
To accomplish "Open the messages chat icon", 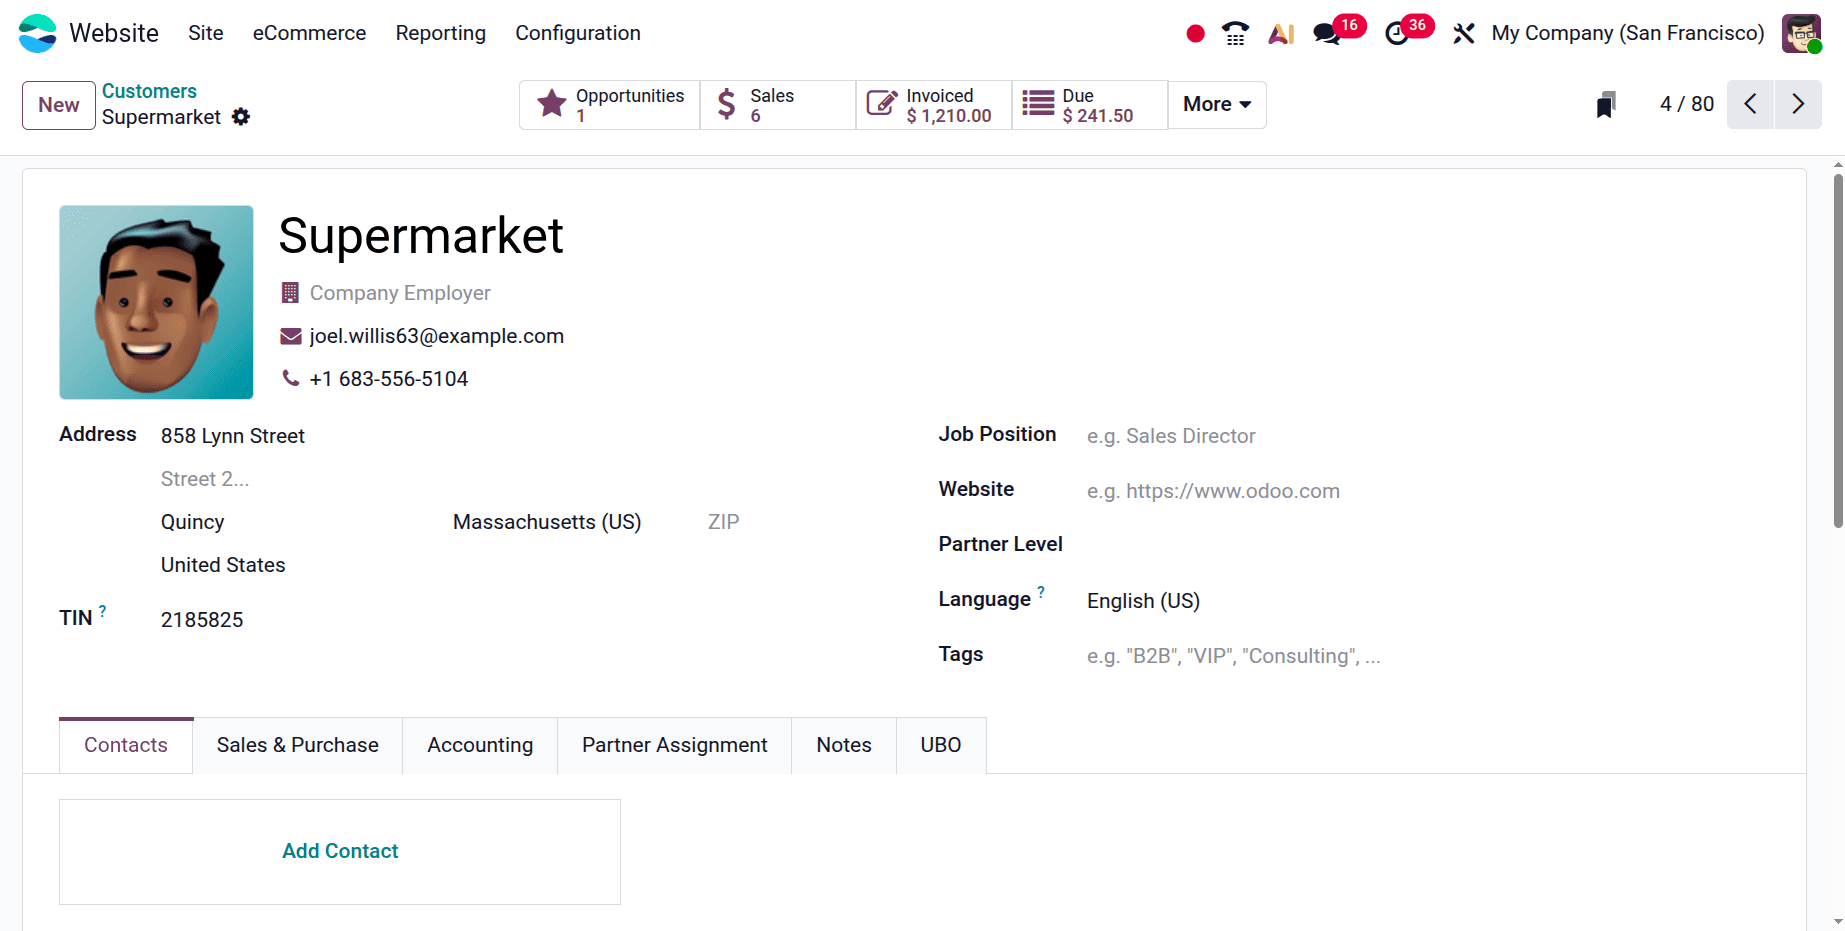I will tap(1327, 34).
